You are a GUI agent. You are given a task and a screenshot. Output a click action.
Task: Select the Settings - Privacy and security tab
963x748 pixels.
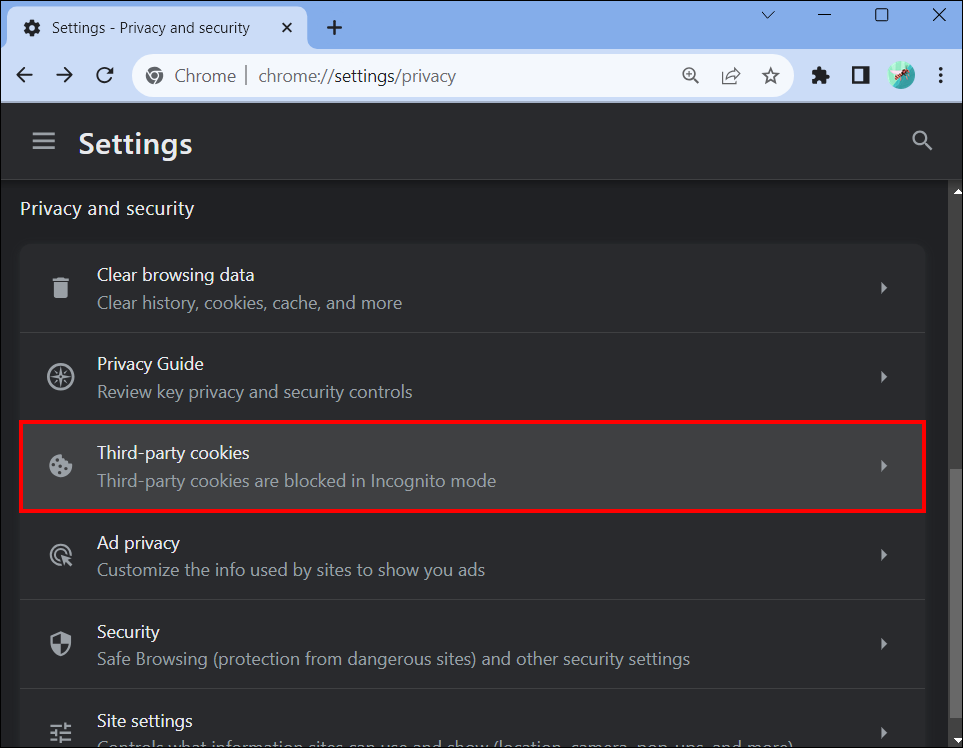[150, 28]
